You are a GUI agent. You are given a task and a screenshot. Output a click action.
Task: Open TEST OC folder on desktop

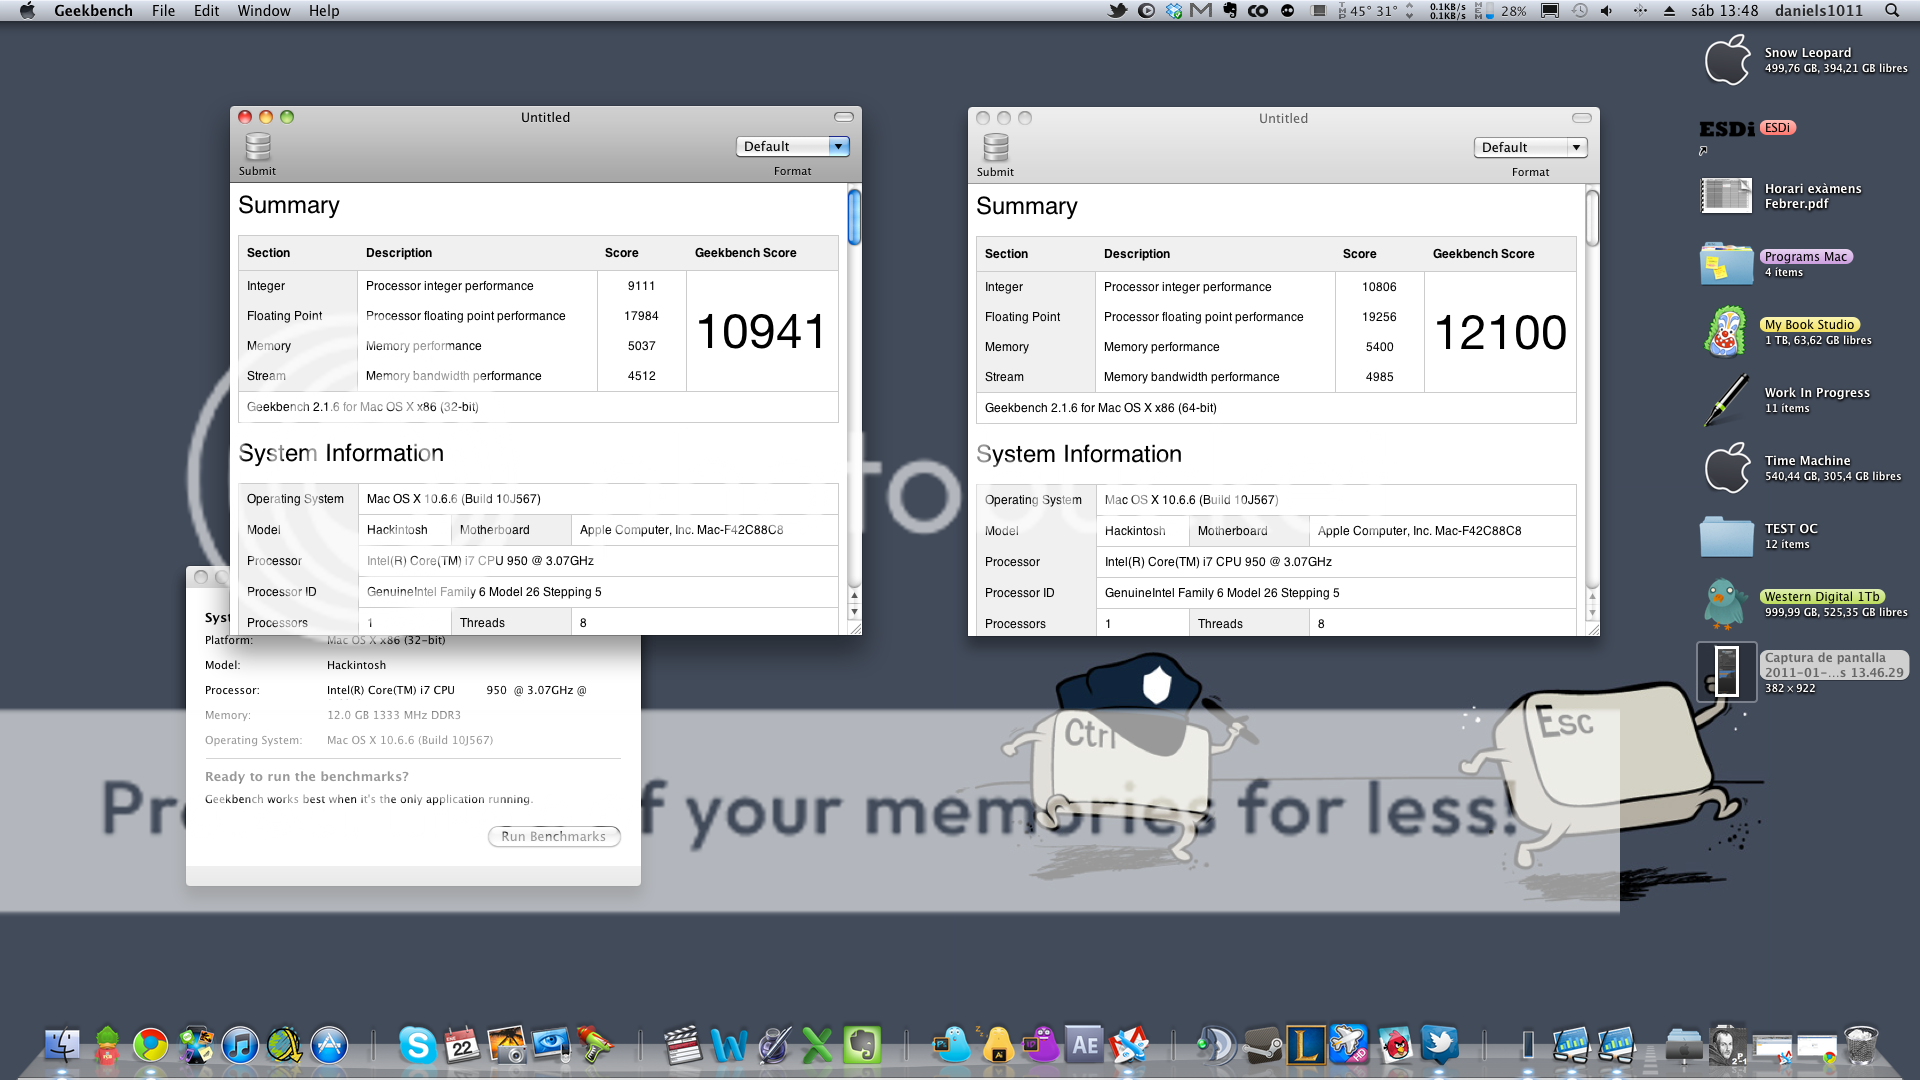[x=1727, y=536]
